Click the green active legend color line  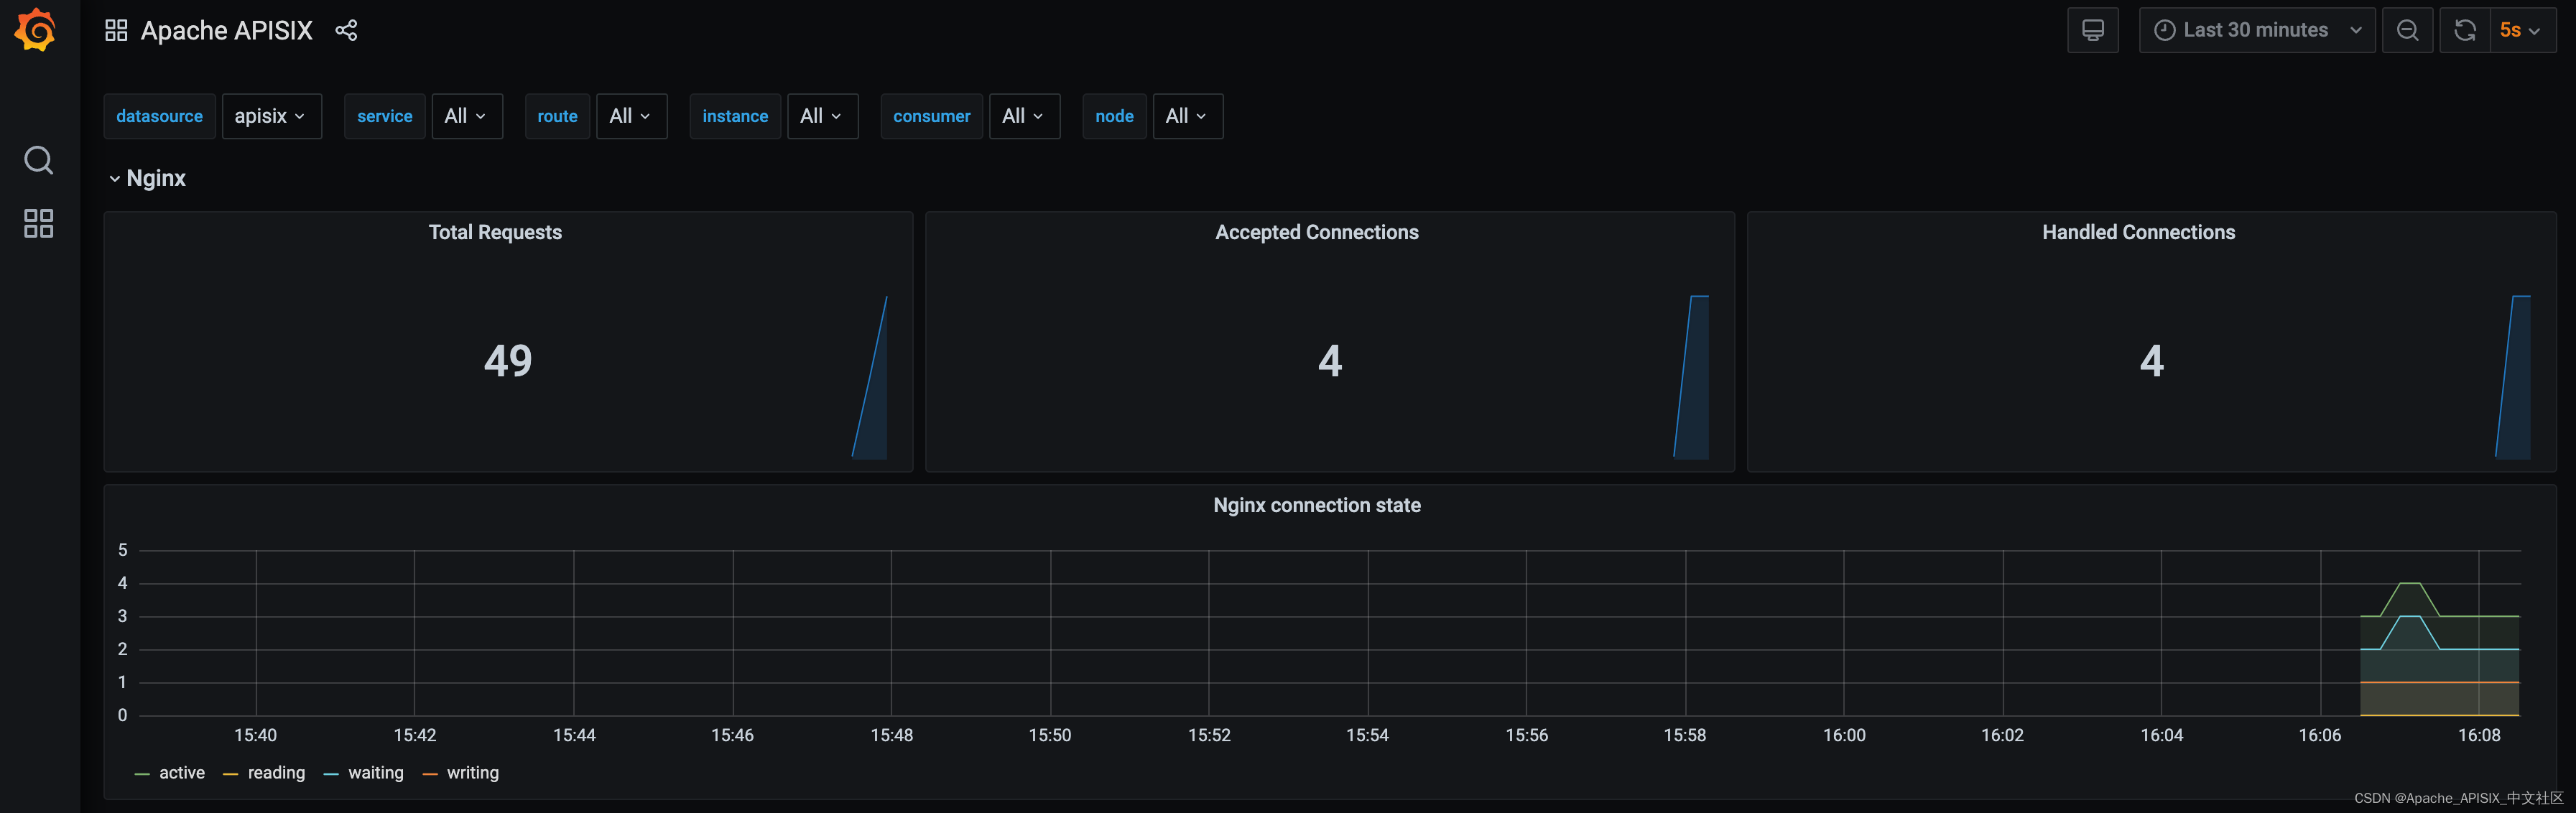142,774
